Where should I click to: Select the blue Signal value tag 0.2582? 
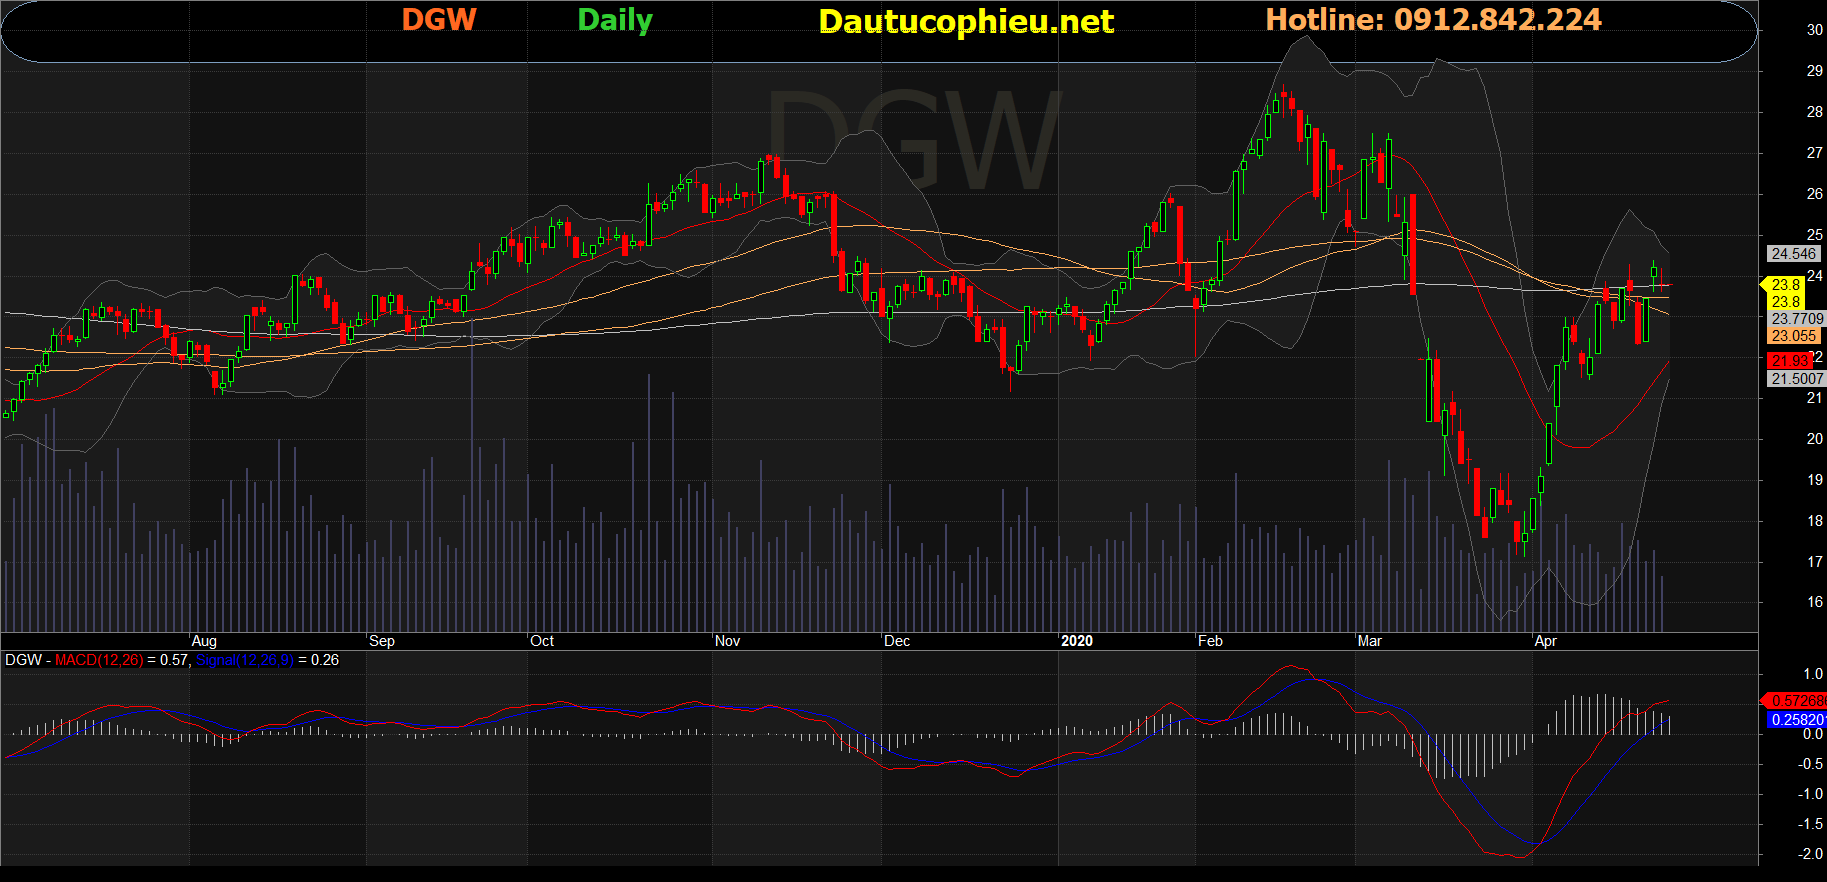pos(1797,720)
